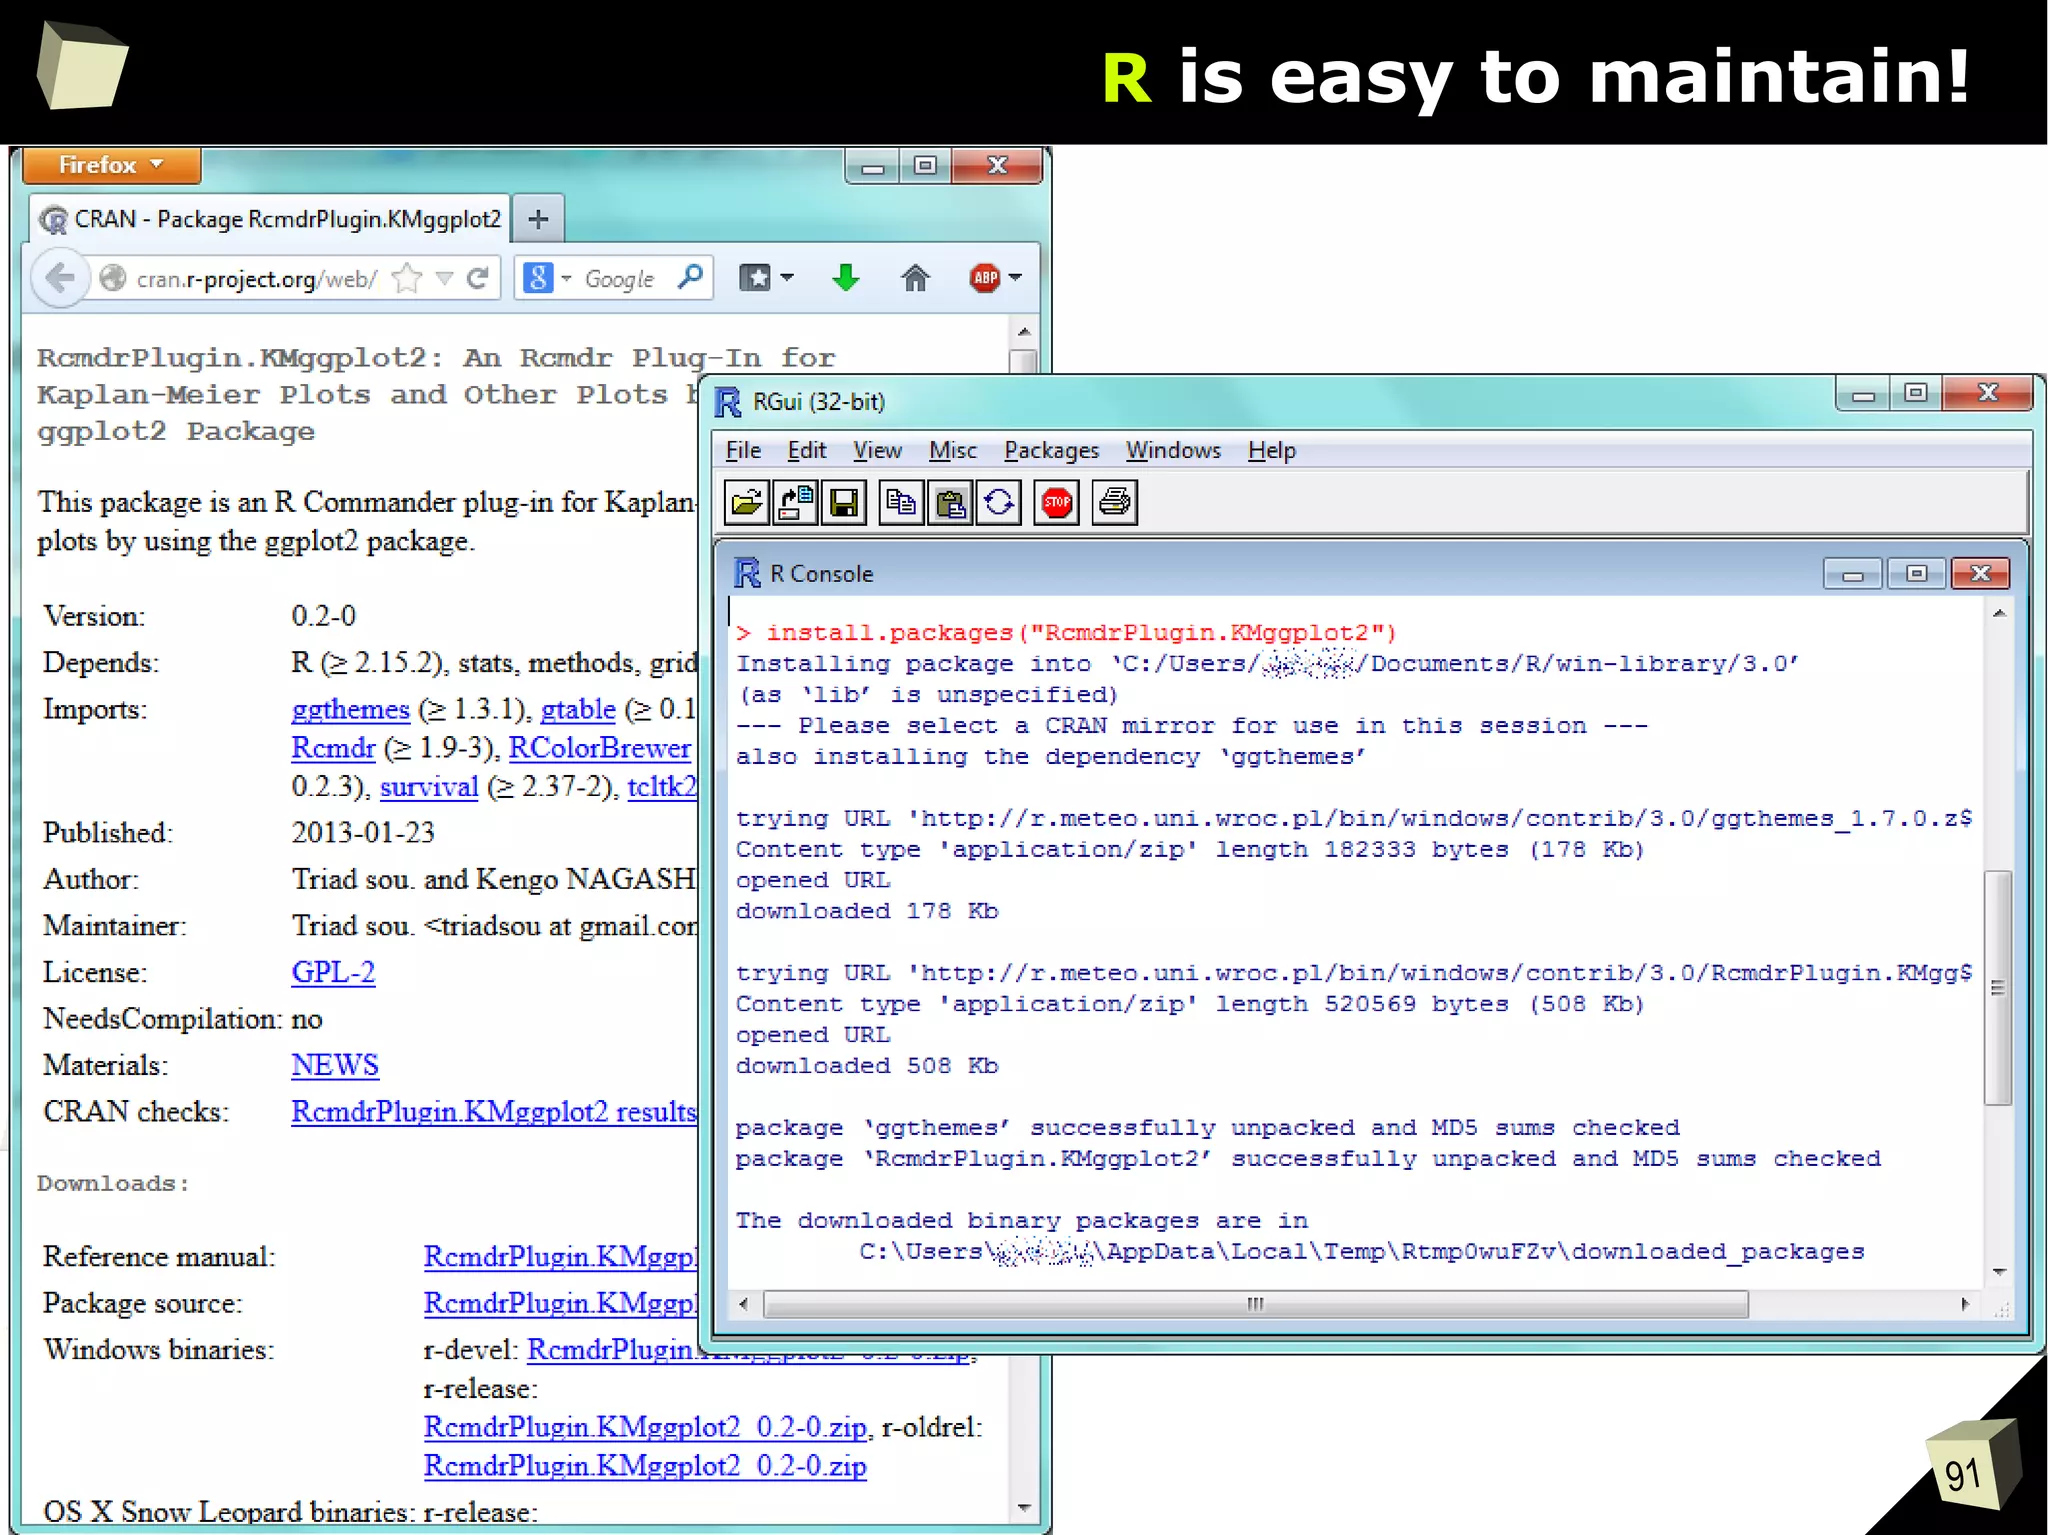Open RcmdrPlugin.KMggplot2 results CRAN checks link
Screen dimensions: 2048x1535
494,1111
